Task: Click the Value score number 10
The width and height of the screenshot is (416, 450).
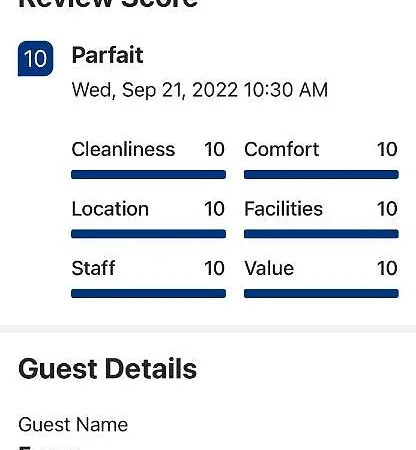Action: click(x=387, y=268)
